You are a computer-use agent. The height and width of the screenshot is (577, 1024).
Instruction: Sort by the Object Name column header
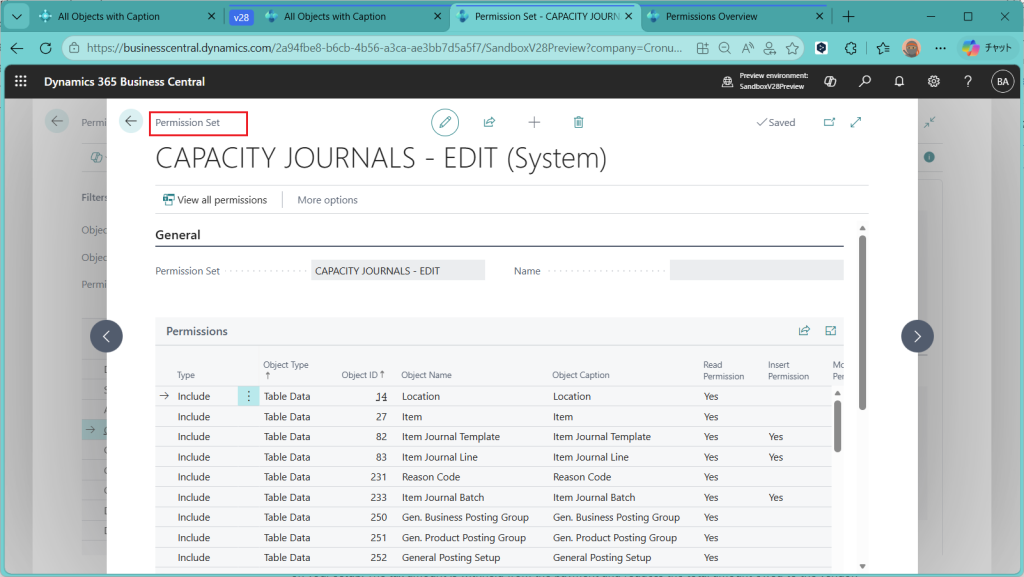(x=426, y=375)
